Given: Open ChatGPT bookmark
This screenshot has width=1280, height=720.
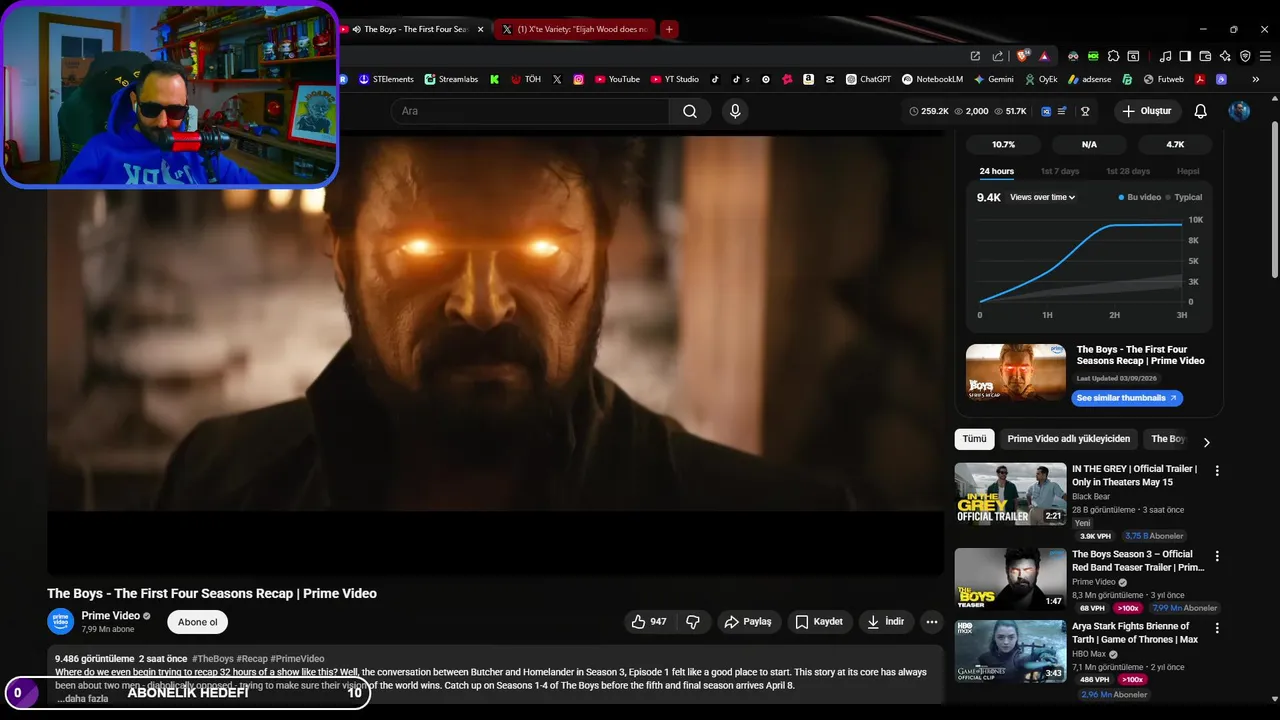Looking at the screenshot, I should point(868,79).
